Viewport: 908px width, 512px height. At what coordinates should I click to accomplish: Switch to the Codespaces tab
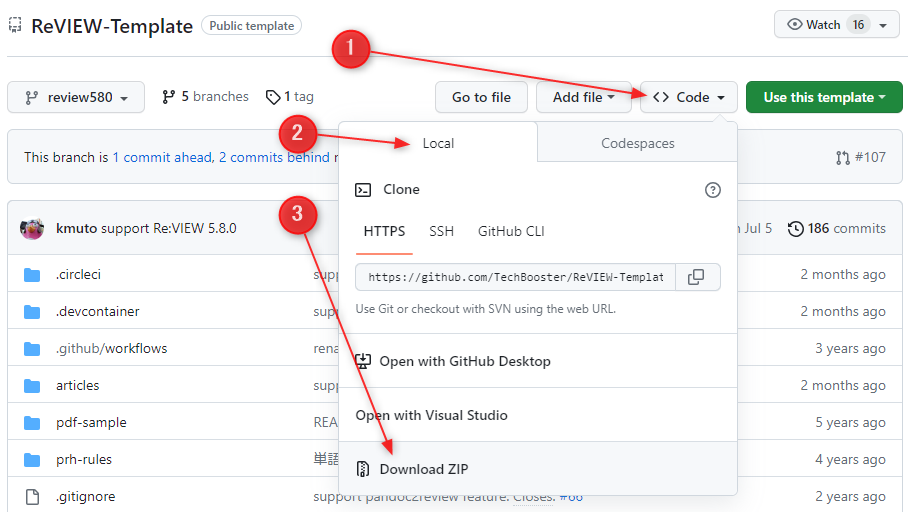pos(638,143)
